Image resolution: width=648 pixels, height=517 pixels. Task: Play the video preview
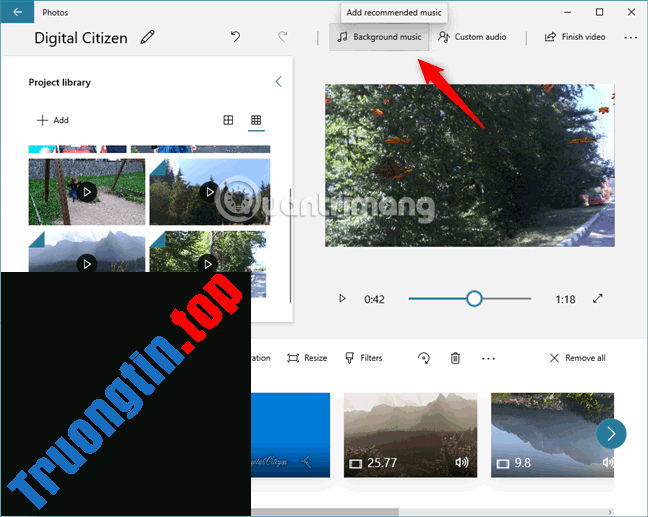pos(342,298)
